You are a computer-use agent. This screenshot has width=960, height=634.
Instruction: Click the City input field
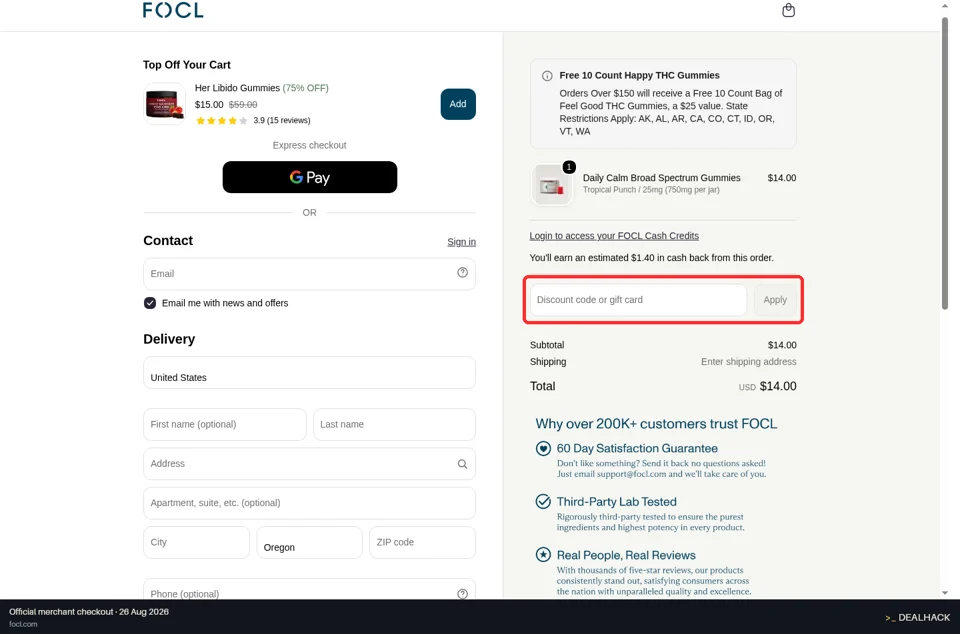pyautogui.click(x=197, y=543)
